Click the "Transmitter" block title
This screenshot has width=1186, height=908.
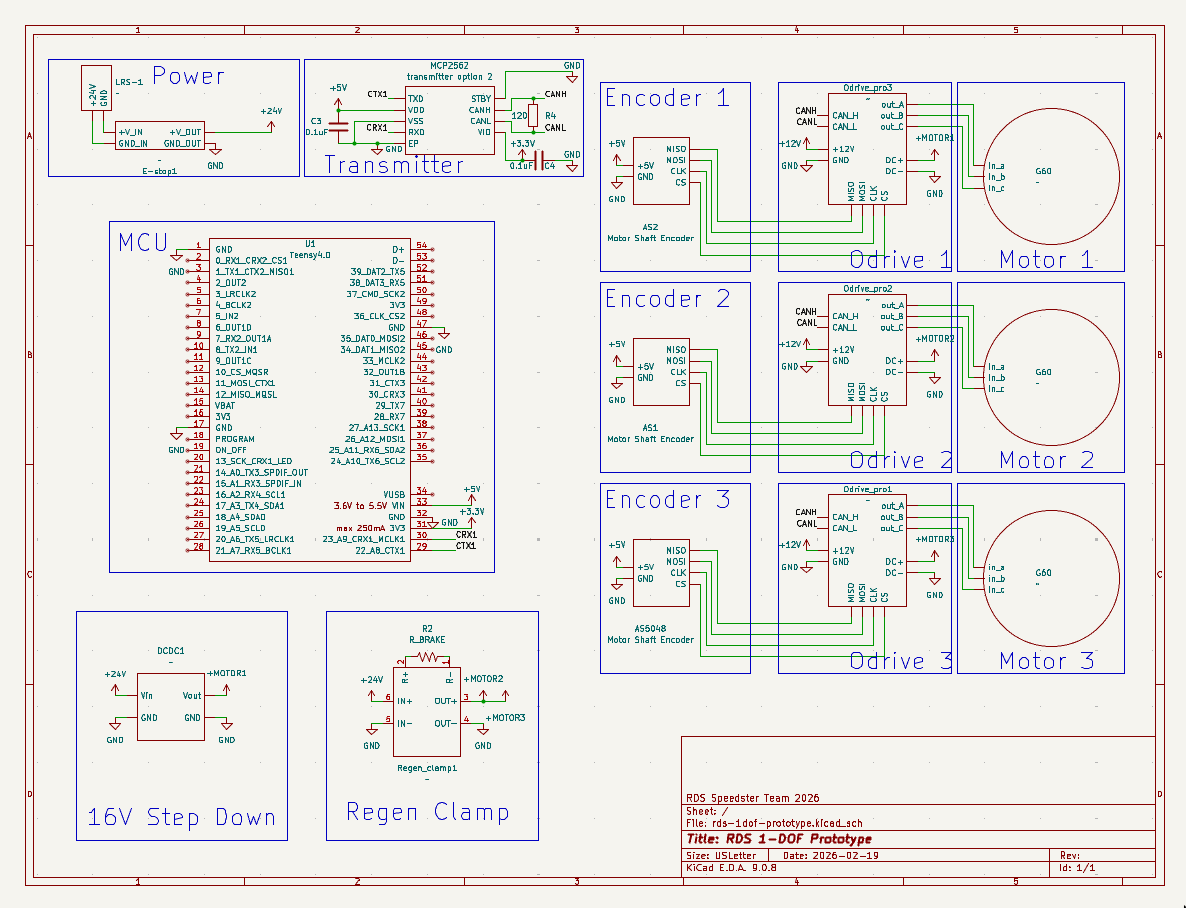pos(394,164)
